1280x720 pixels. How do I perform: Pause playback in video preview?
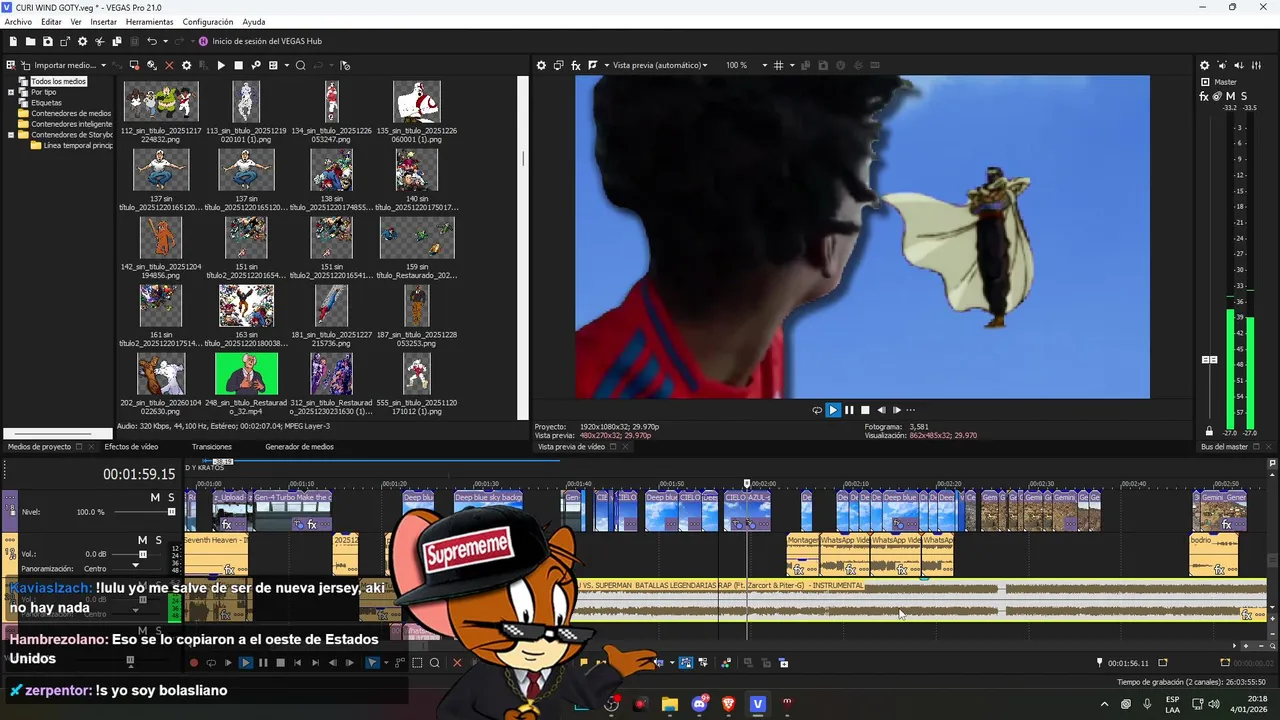pyautogui.click(x=849, y=410)
